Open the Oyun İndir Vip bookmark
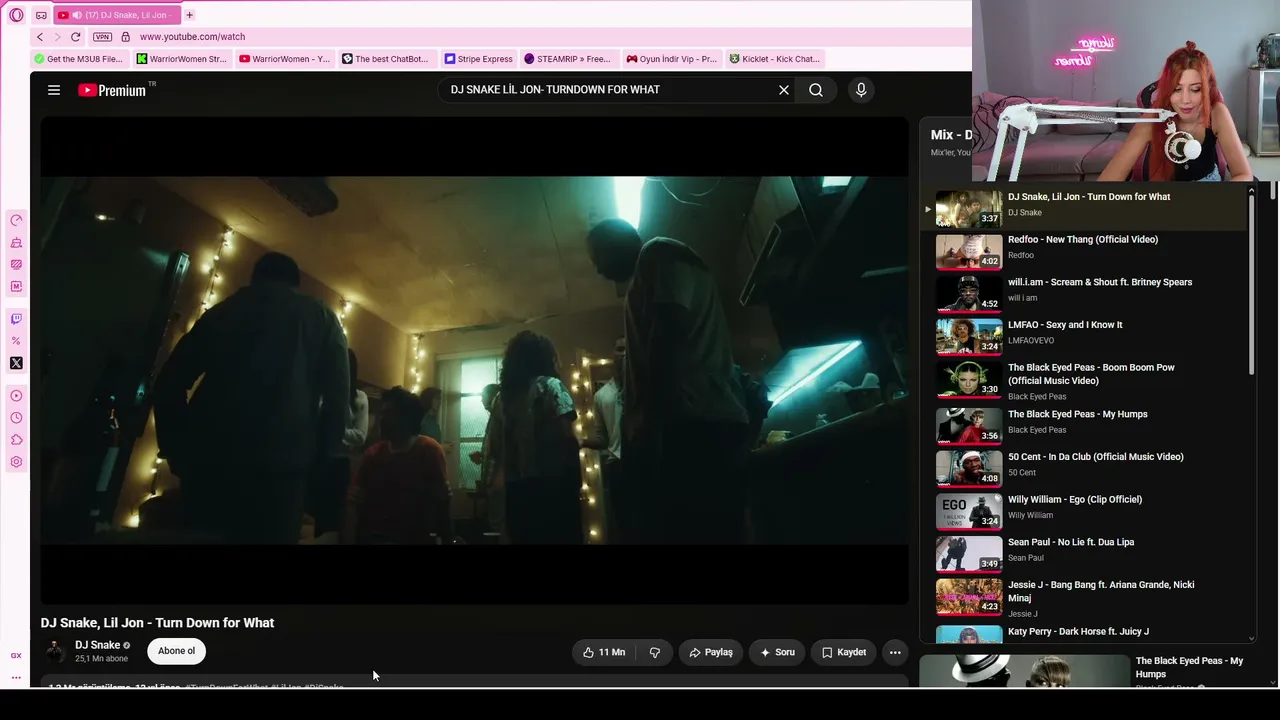 tap(671, 59)
